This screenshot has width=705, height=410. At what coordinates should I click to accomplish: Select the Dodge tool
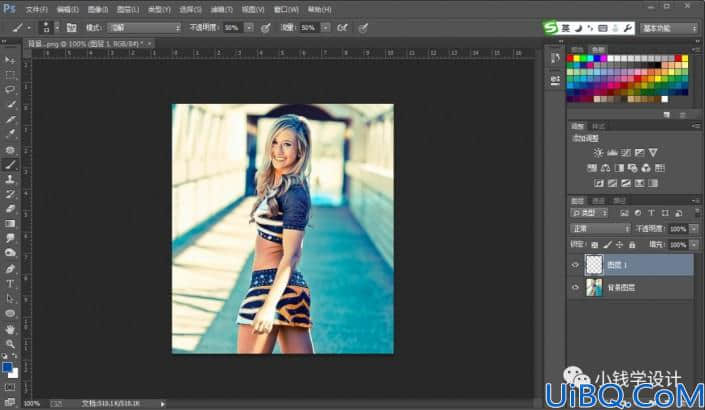click(10, 253)
